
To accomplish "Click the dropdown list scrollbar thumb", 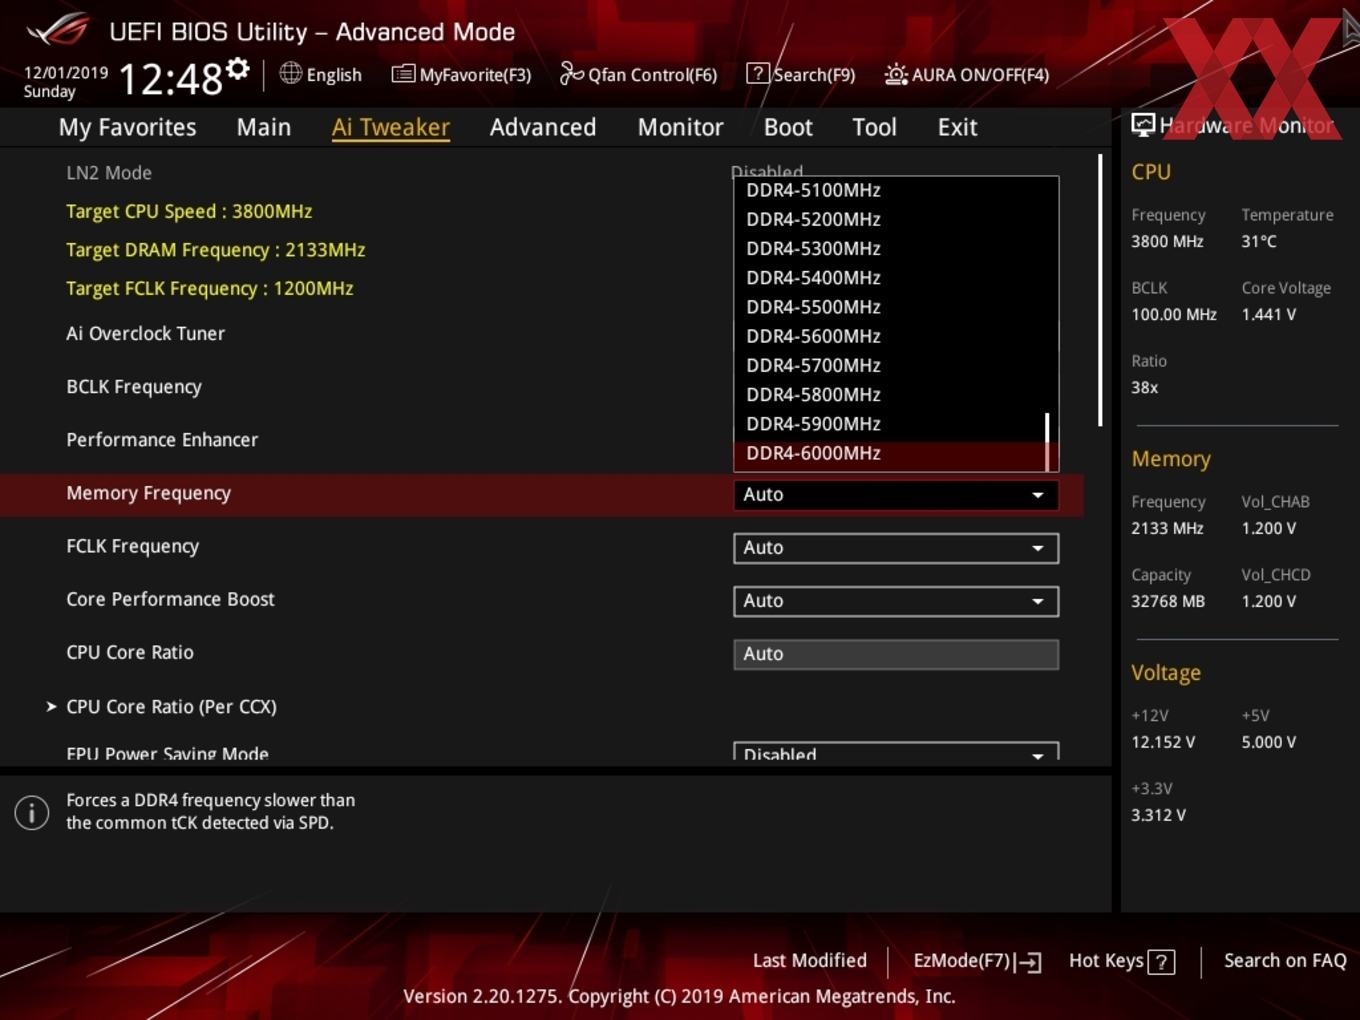I will point(1047,441).
